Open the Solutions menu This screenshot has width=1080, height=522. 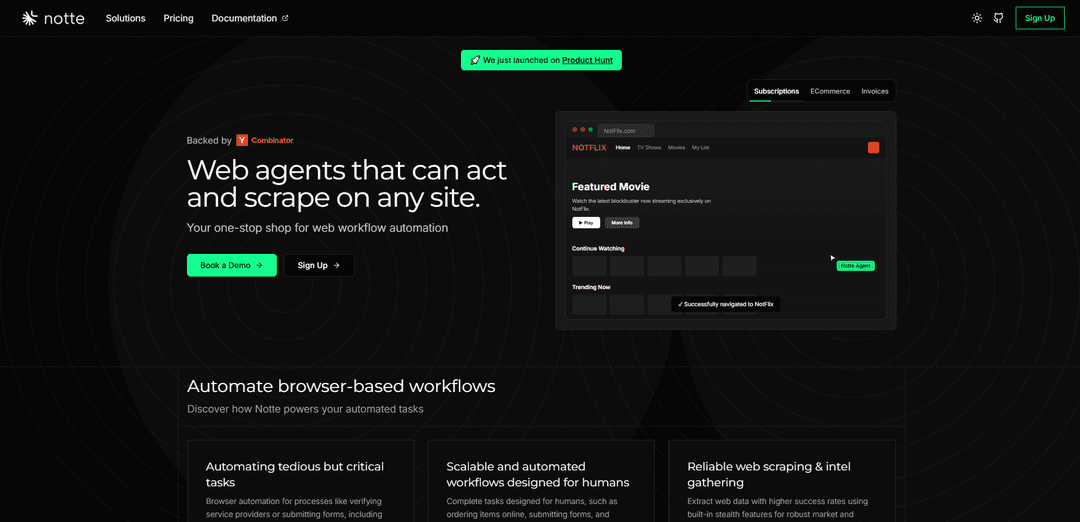(x=125, y=19)
